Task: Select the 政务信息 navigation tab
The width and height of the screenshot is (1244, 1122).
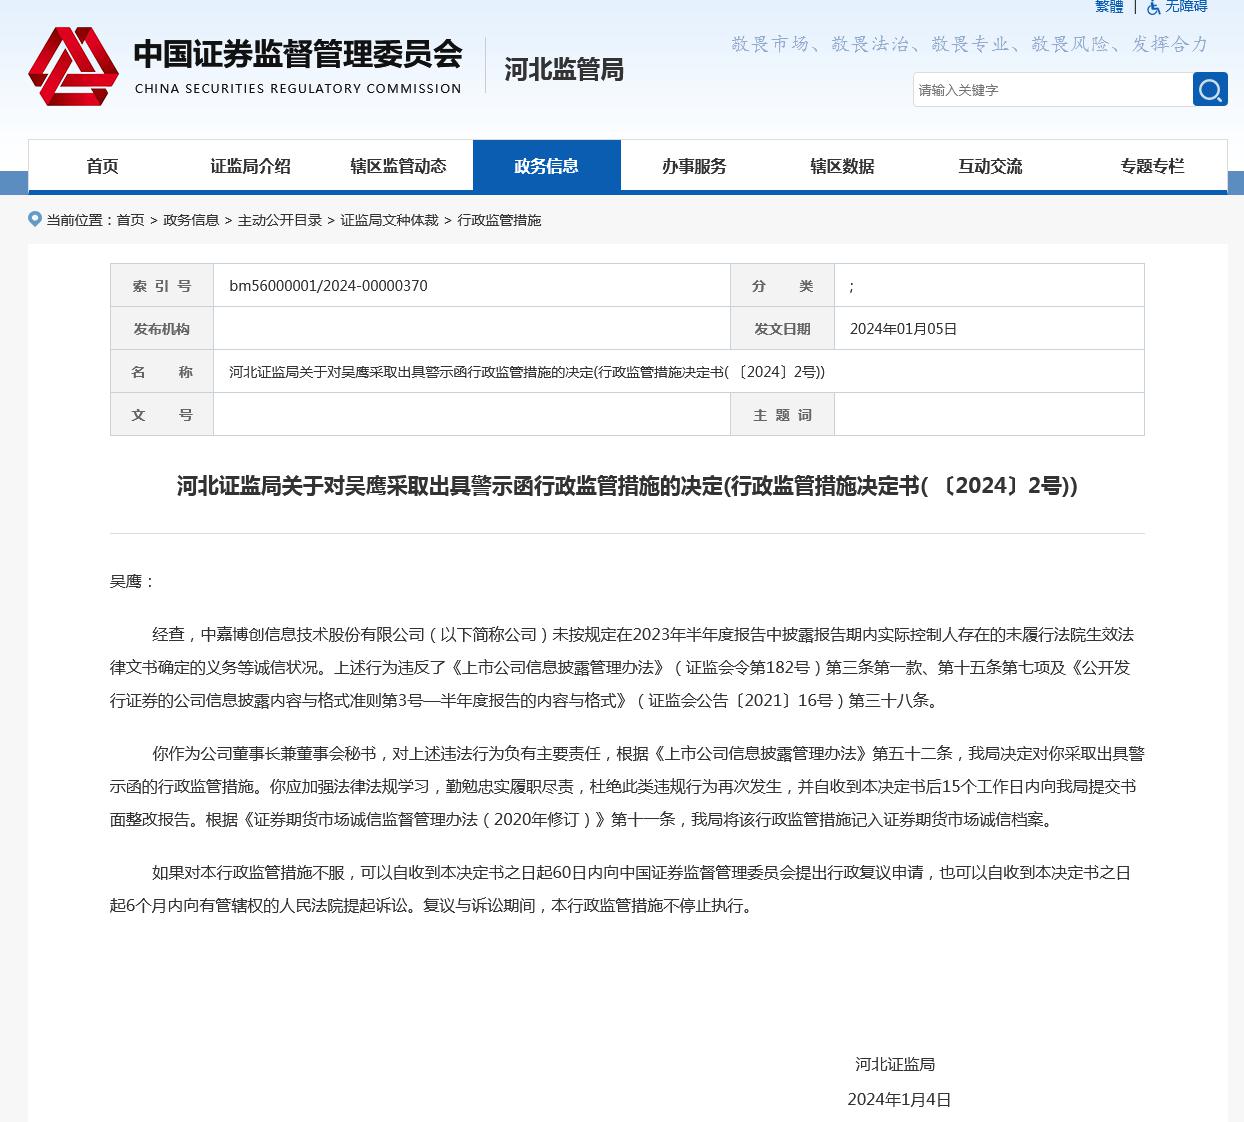Action: (546, 166)
